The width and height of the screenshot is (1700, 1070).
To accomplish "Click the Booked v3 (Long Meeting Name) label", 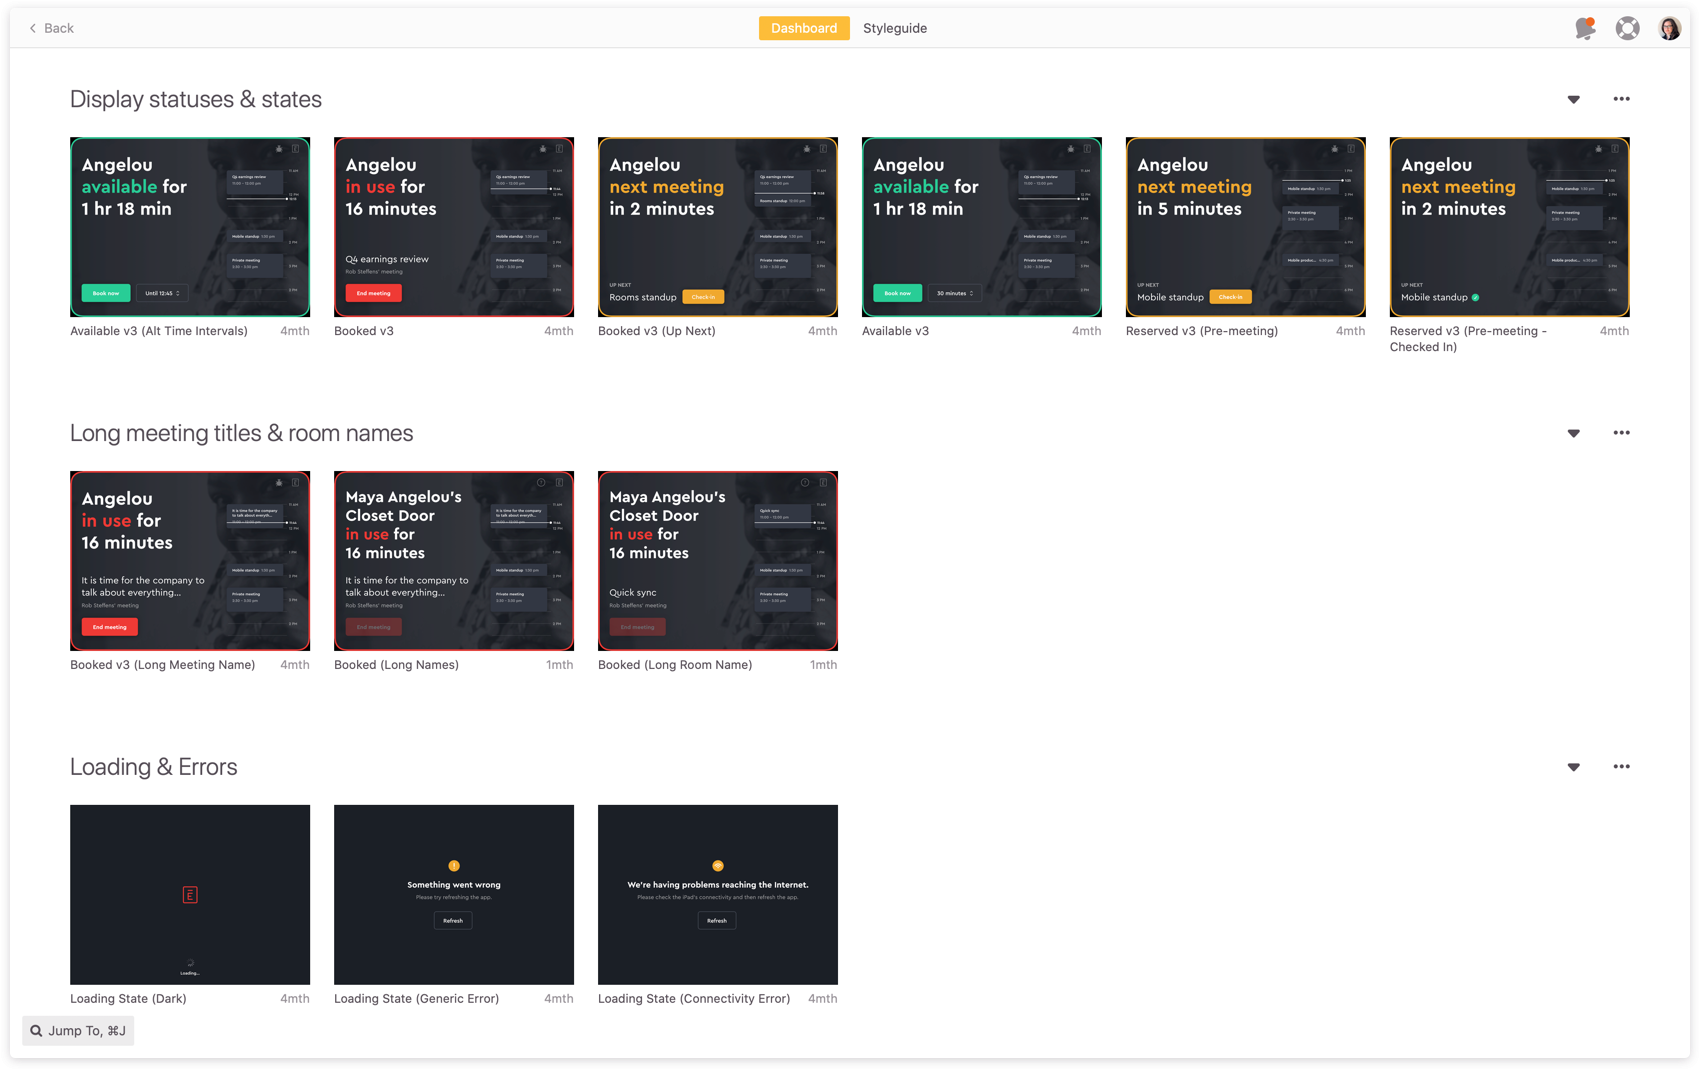I will pos(163,665).
